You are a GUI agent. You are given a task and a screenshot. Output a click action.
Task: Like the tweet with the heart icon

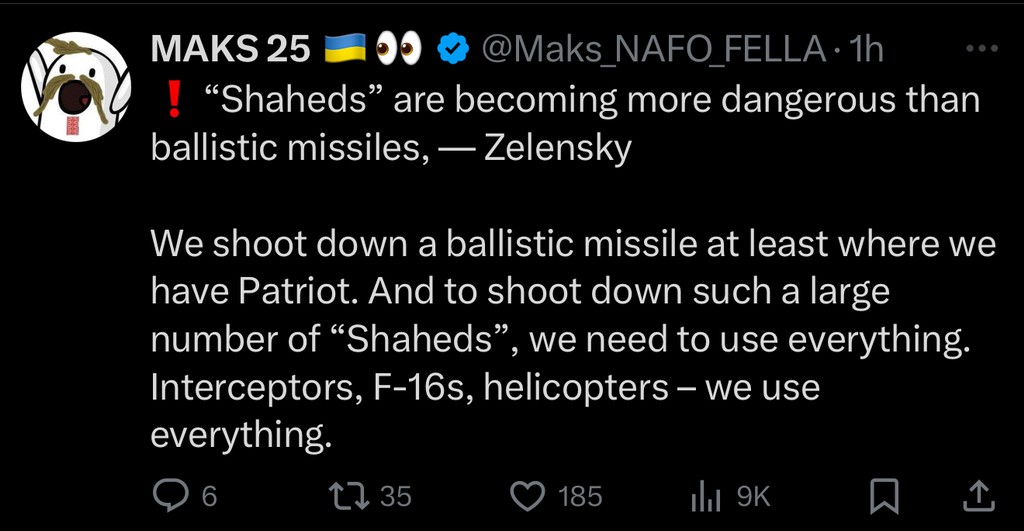click(x=528, y=494)
